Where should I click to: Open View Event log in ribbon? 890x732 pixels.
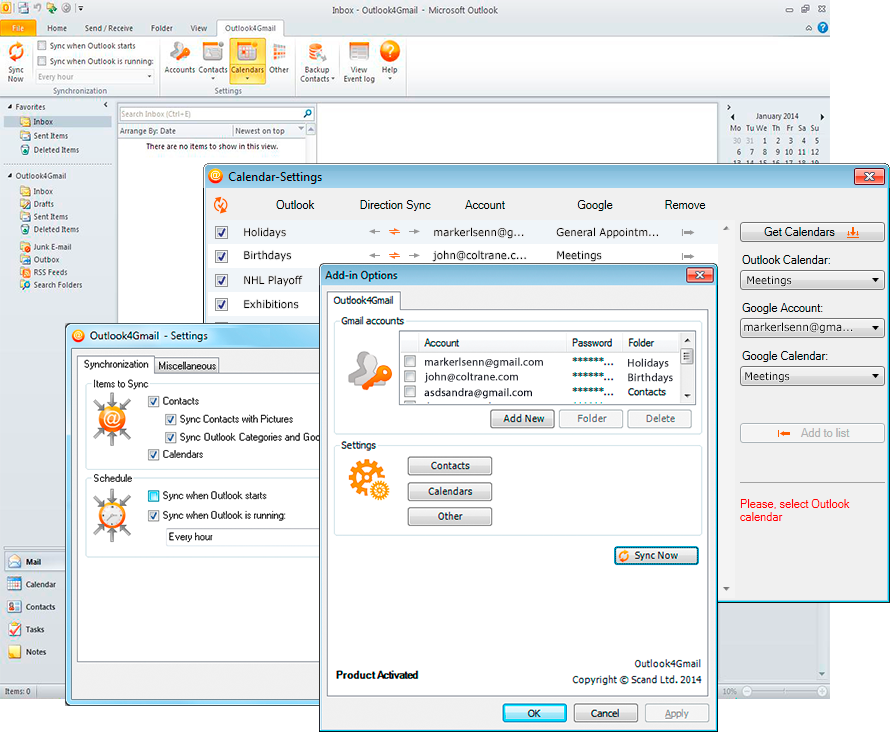pos(359,62)
